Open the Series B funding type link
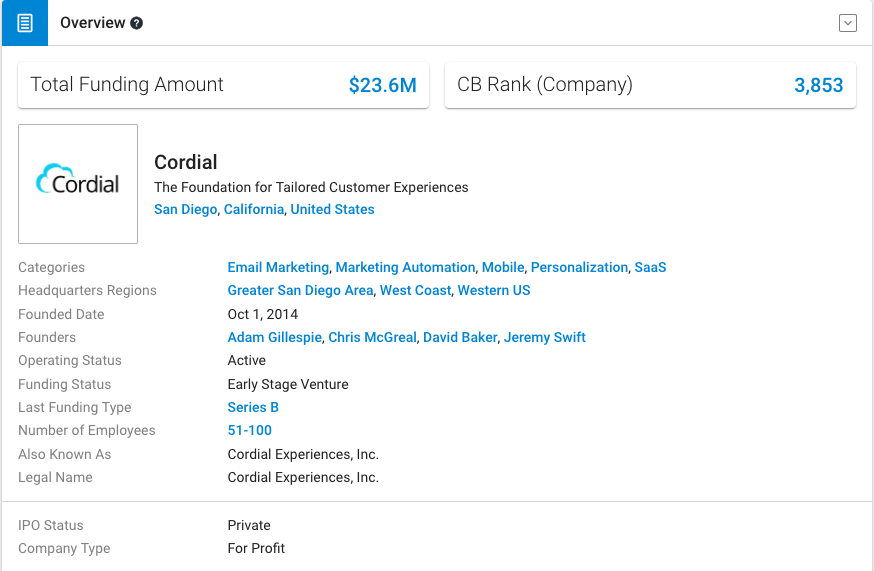The width and height of the screenshot is (874, 571). pyautogui.click(x=253, y=408)
